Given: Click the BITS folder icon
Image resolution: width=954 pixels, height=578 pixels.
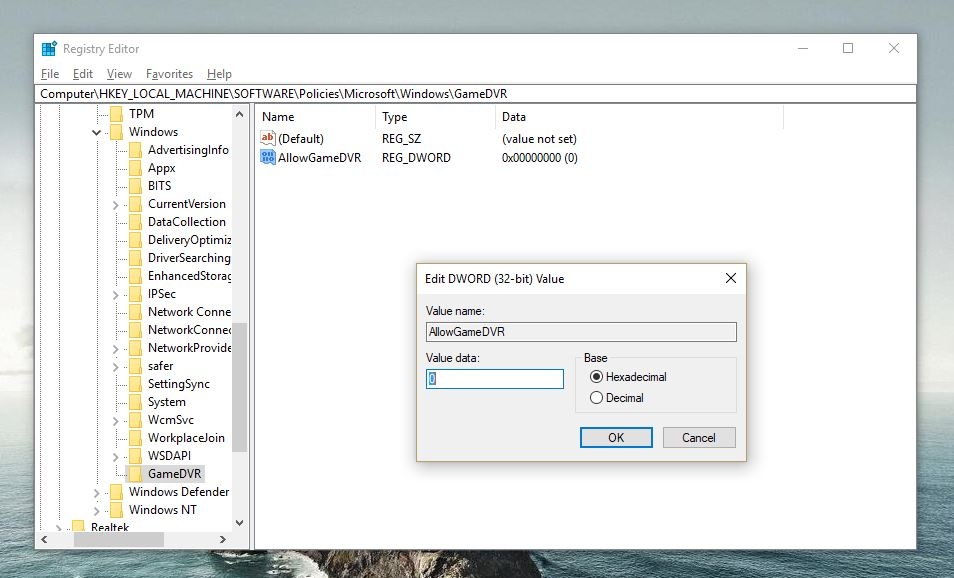Looking at the screenshot, I should click(136, 186).
